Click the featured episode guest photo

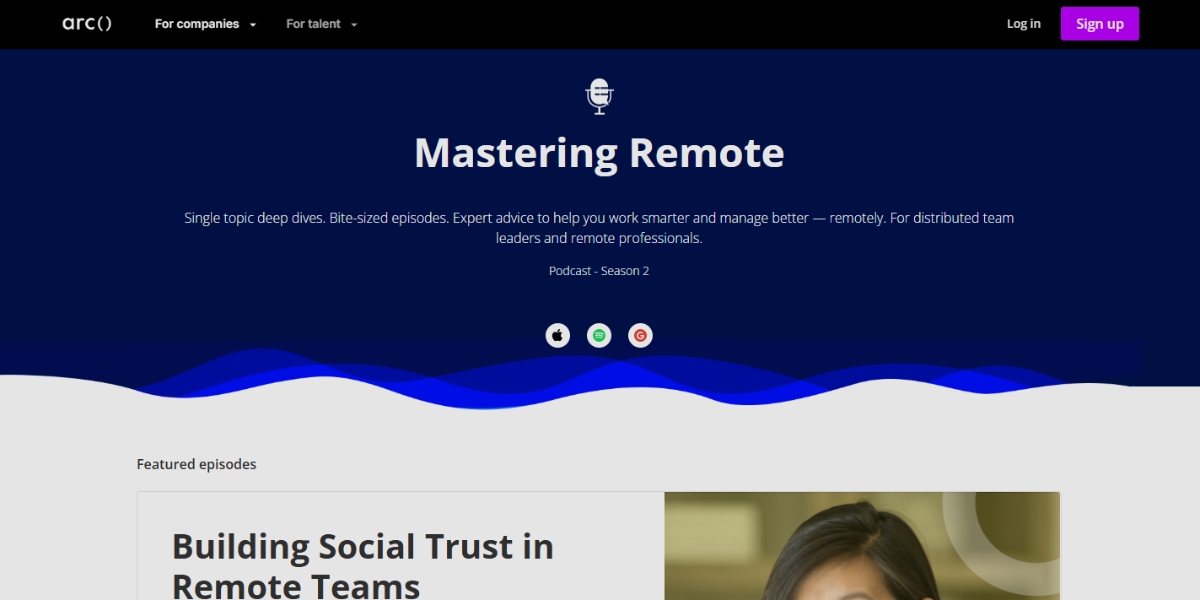(x=862, y=546)
